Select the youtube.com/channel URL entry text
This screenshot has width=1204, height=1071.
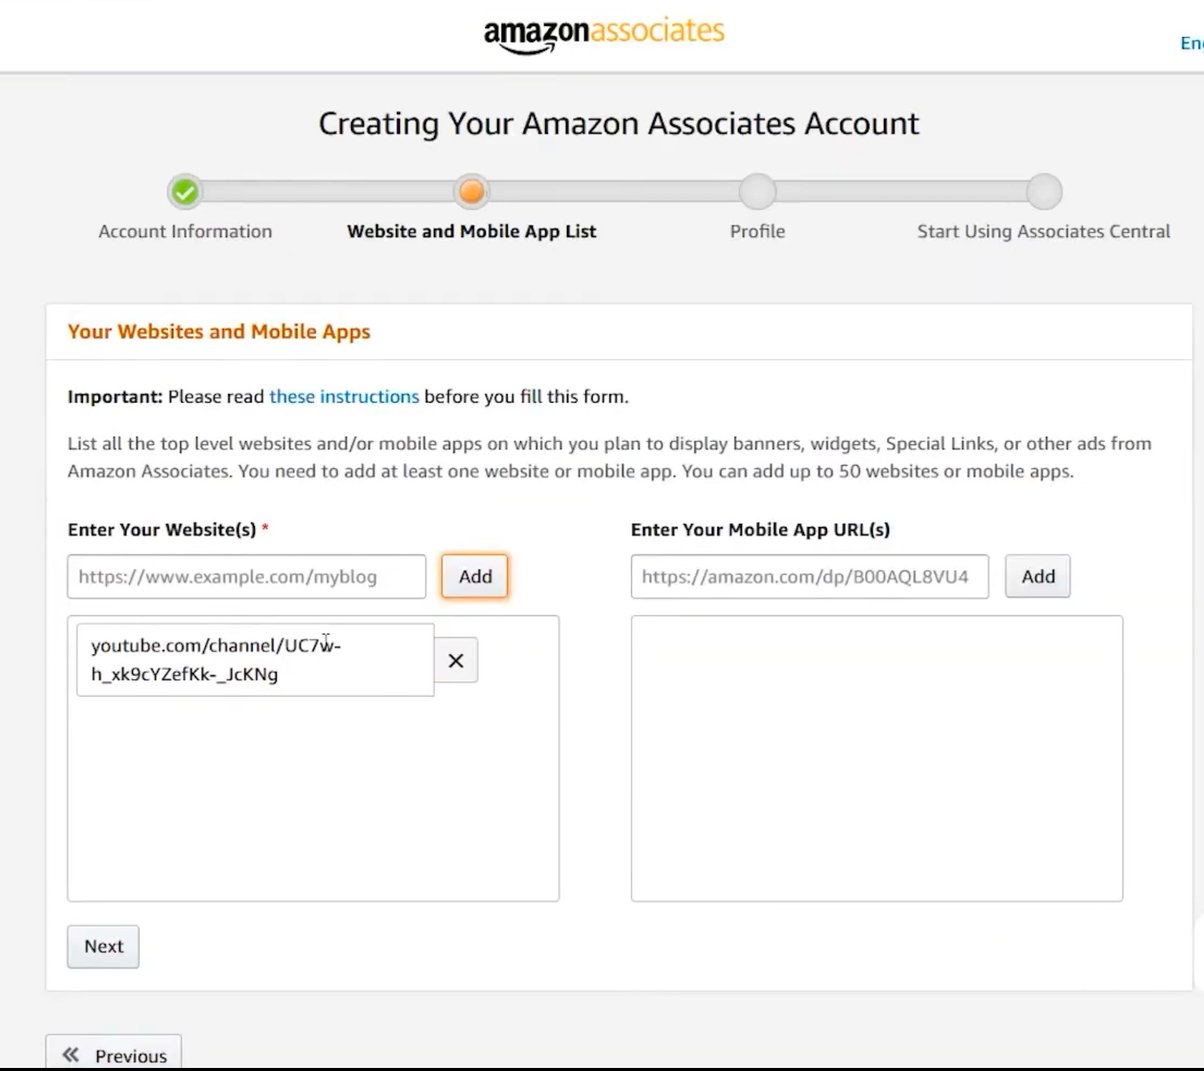(x=216, y=660)
